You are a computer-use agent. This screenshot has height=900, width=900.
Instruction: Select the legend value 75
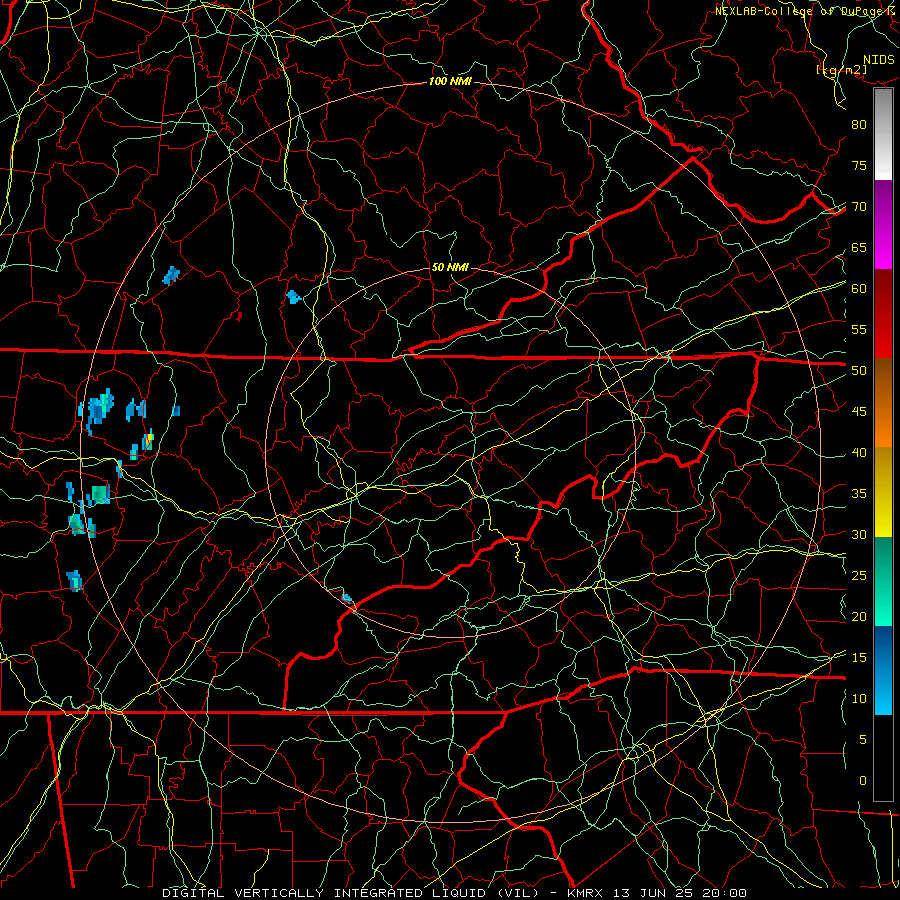click(859, 166)
